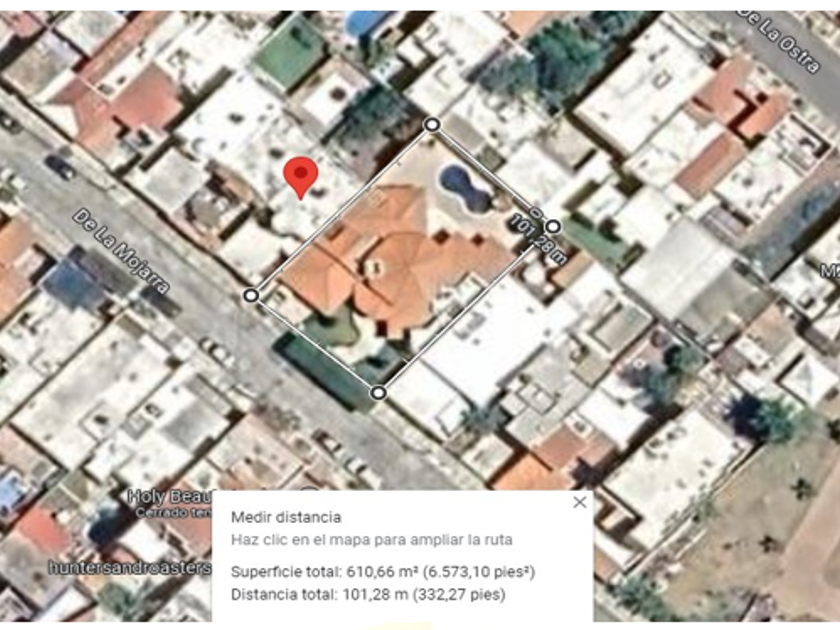
Task: Click the 101,28 m distance label
Action: (538, 238)
